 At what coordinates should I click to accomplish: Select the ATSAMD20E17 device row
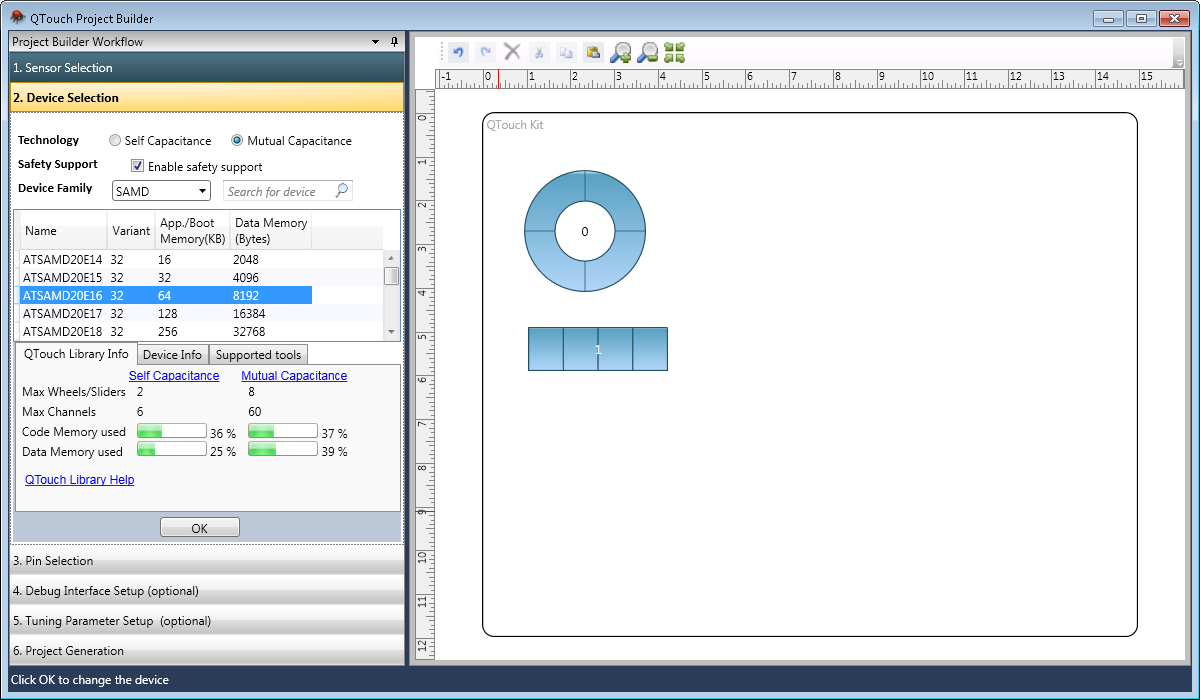166,313
